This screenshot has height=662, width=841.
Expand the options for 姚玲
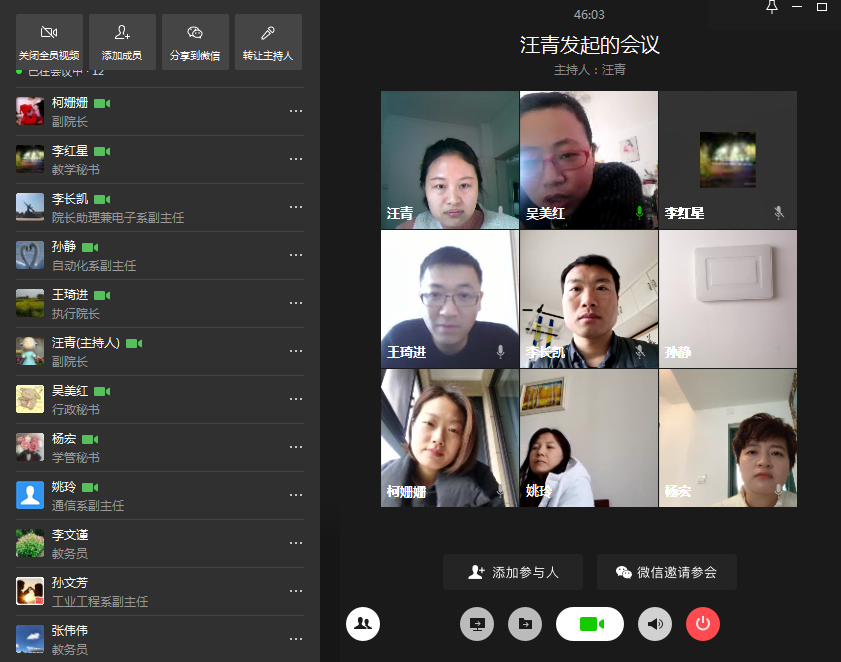296,495
